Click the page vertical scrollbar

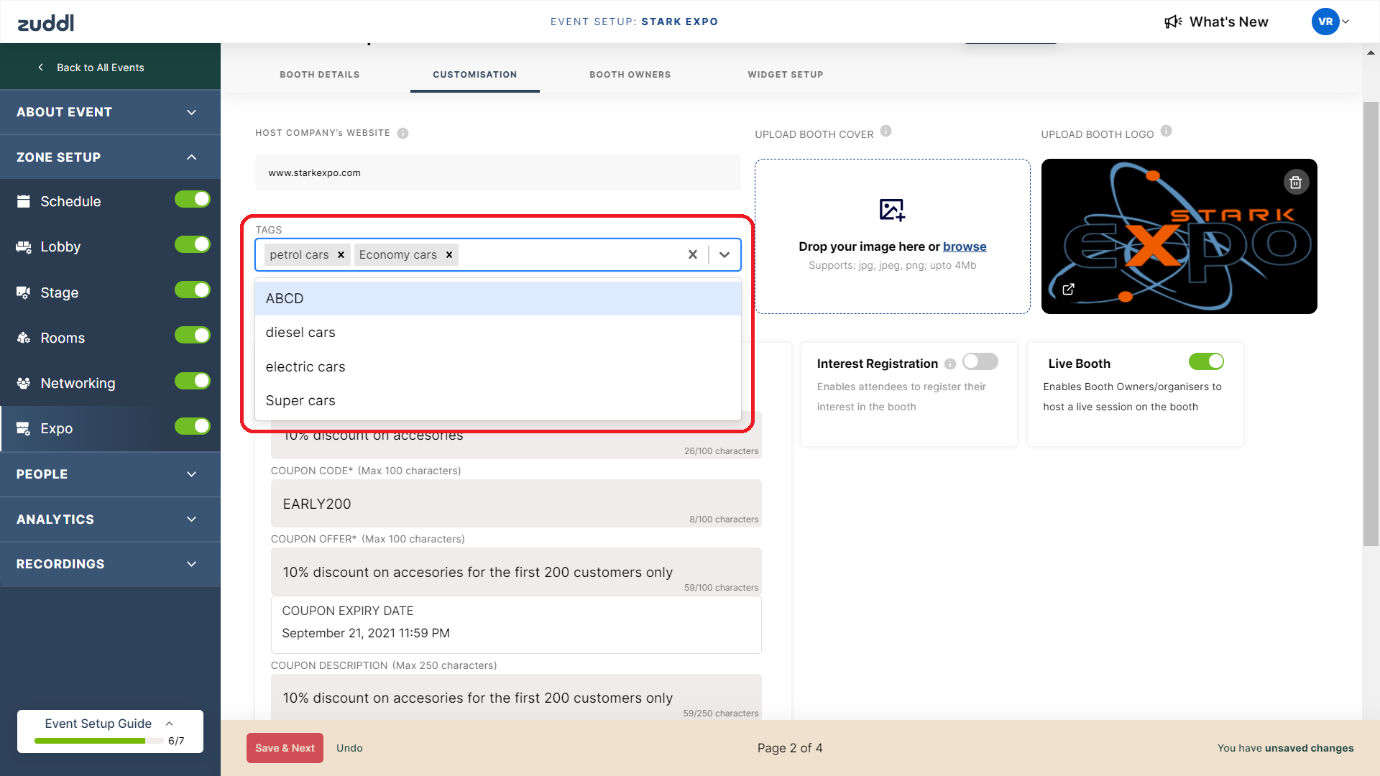point(1371,323)
